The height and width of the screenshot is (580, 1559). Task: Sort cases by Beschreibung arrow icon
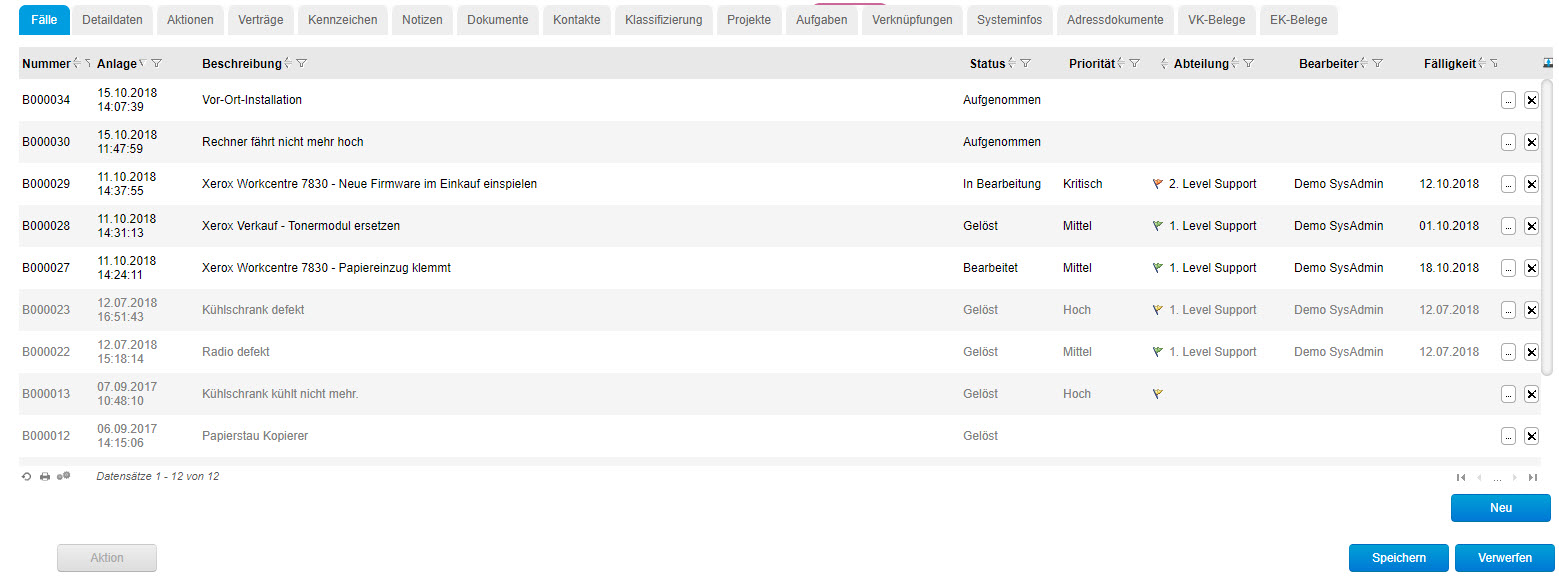tap(287, 63)
